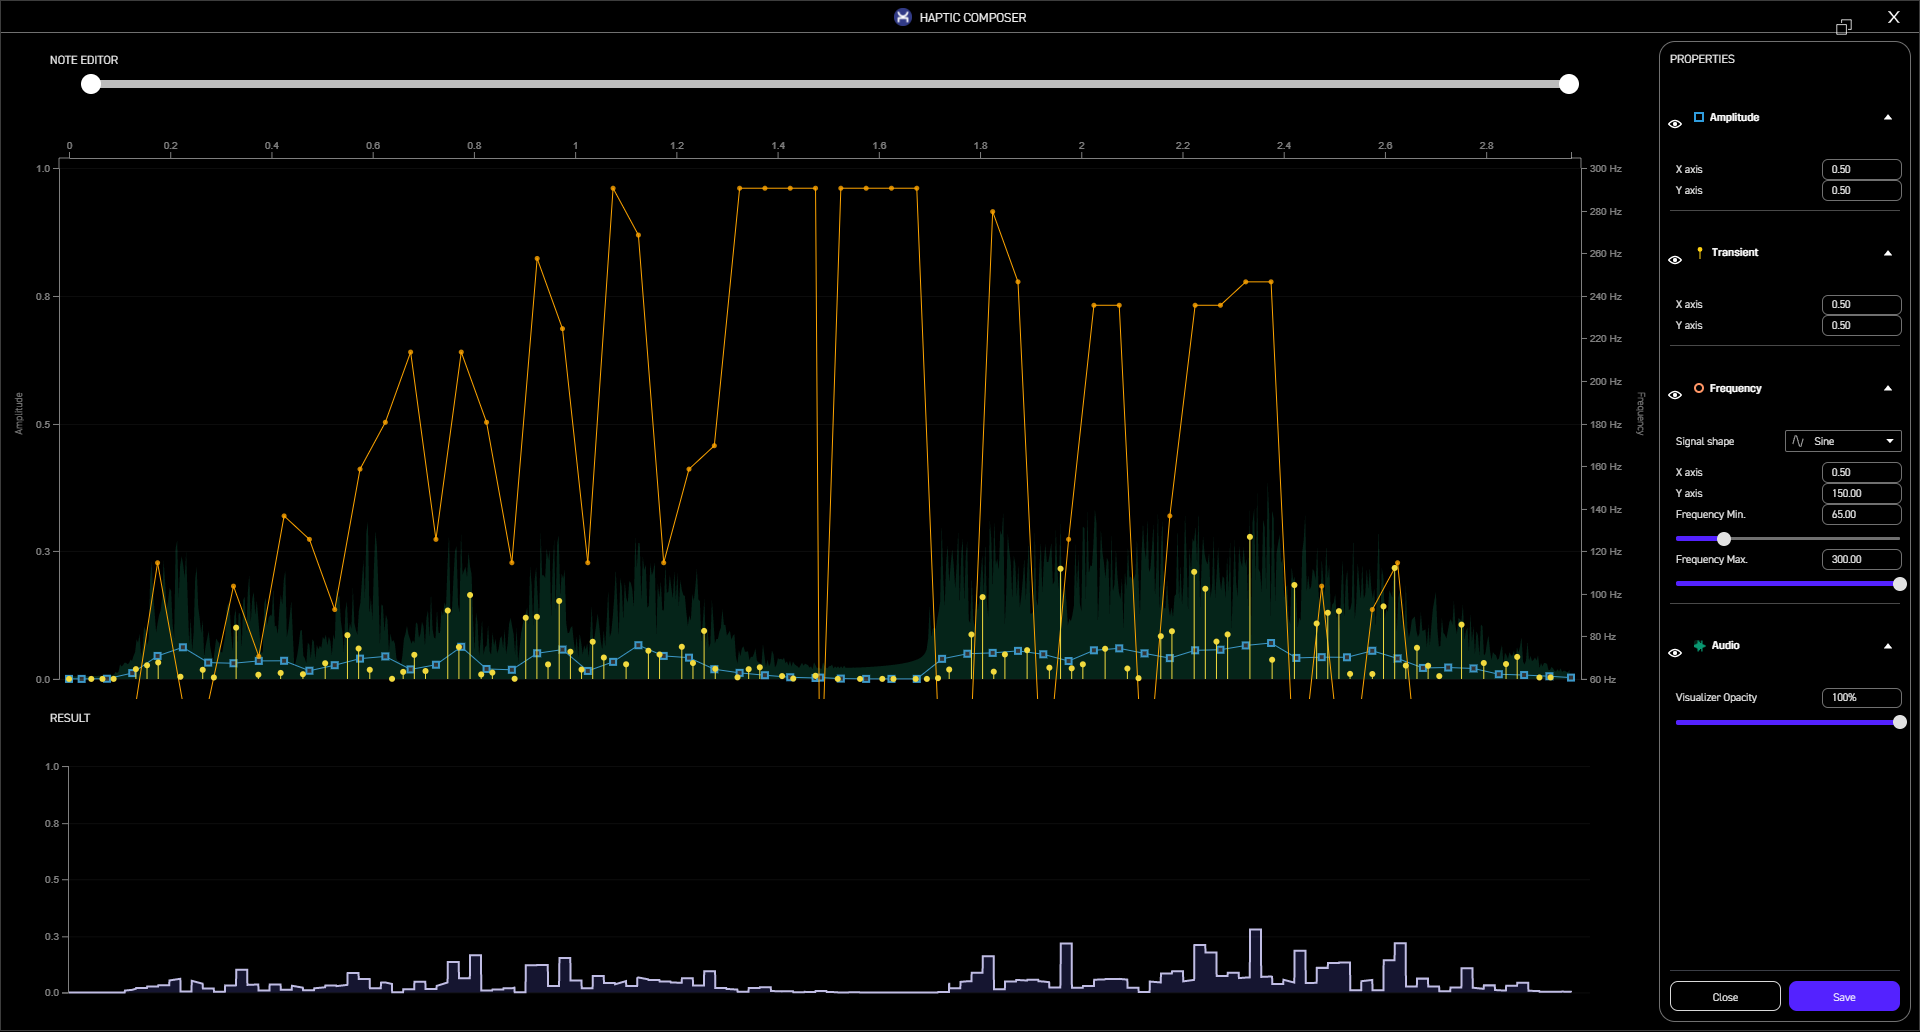Toggle Frequency layer visibility eye

[x=1675, y=395]
